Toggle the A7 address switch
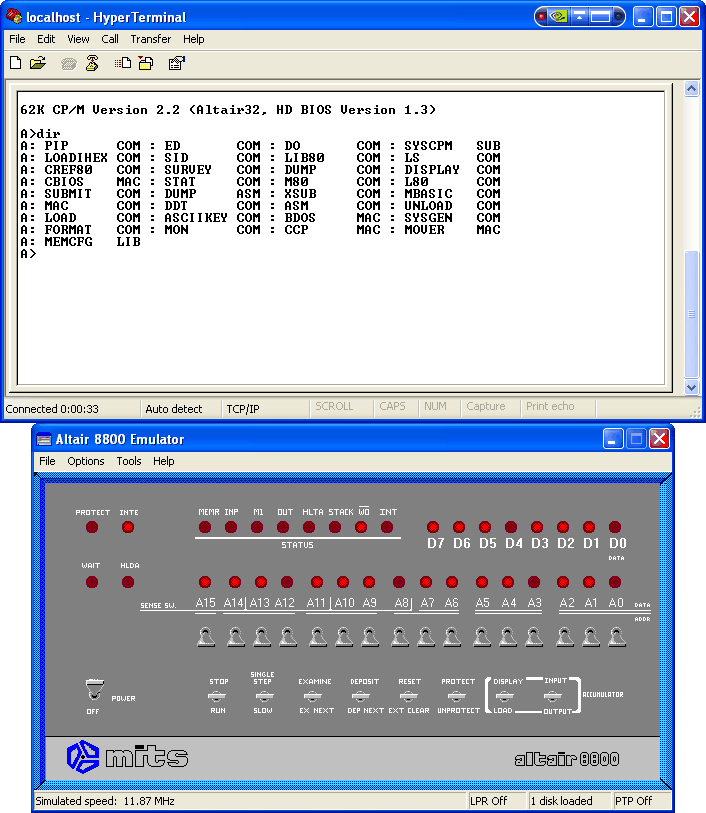The height and width of the screenshot is (813, 706). pos(426,637)
